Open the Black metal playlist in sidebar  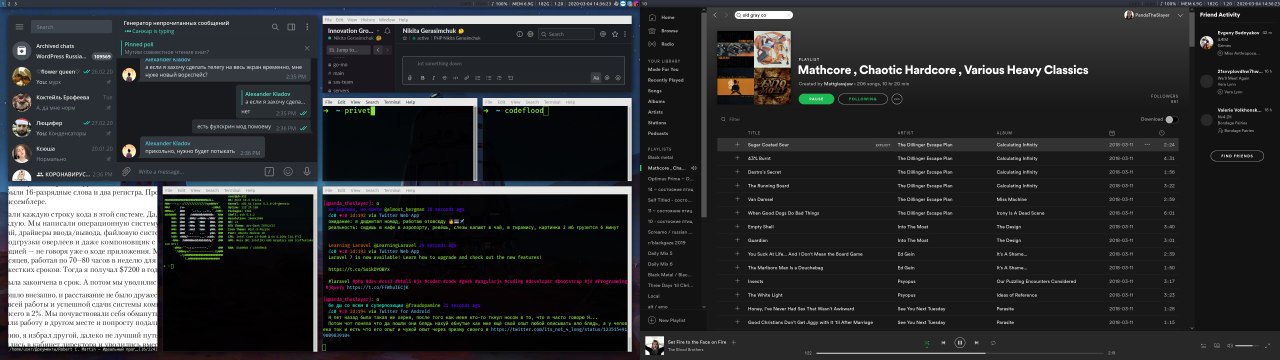[x=662, y=156]
